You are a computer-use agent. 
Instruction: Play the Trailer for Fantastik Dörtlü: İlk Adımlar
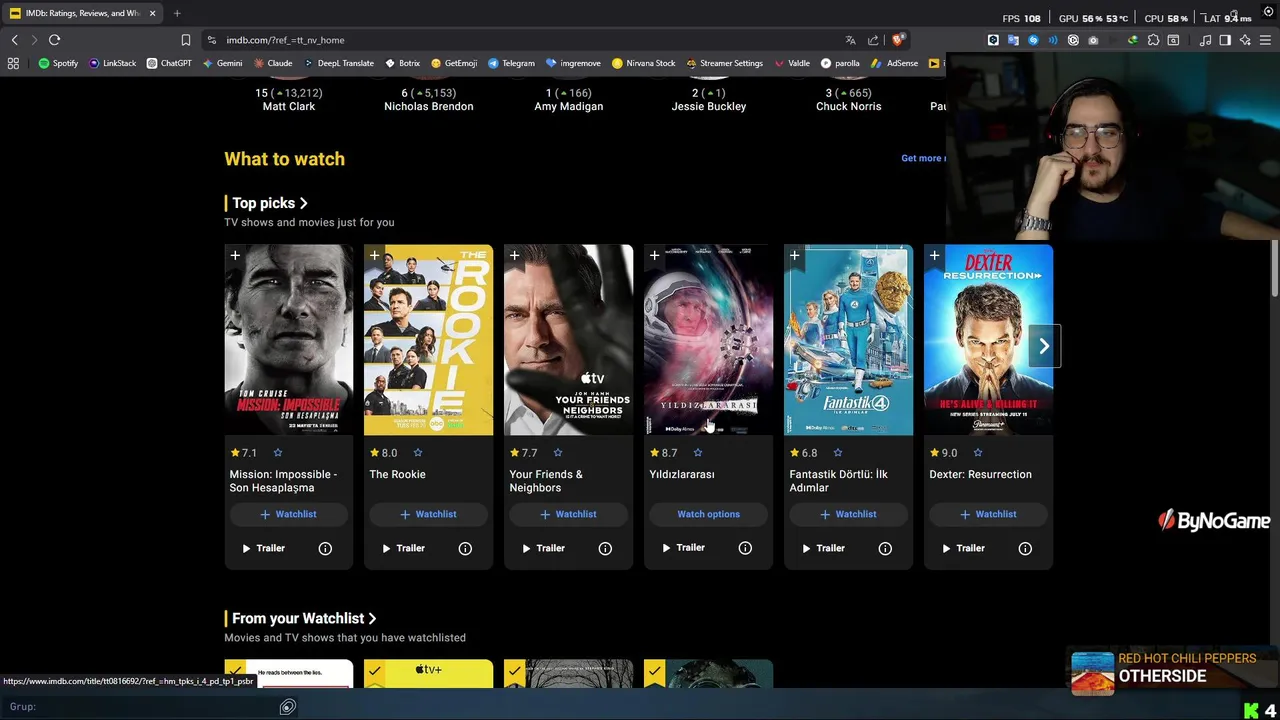[823, 548]
